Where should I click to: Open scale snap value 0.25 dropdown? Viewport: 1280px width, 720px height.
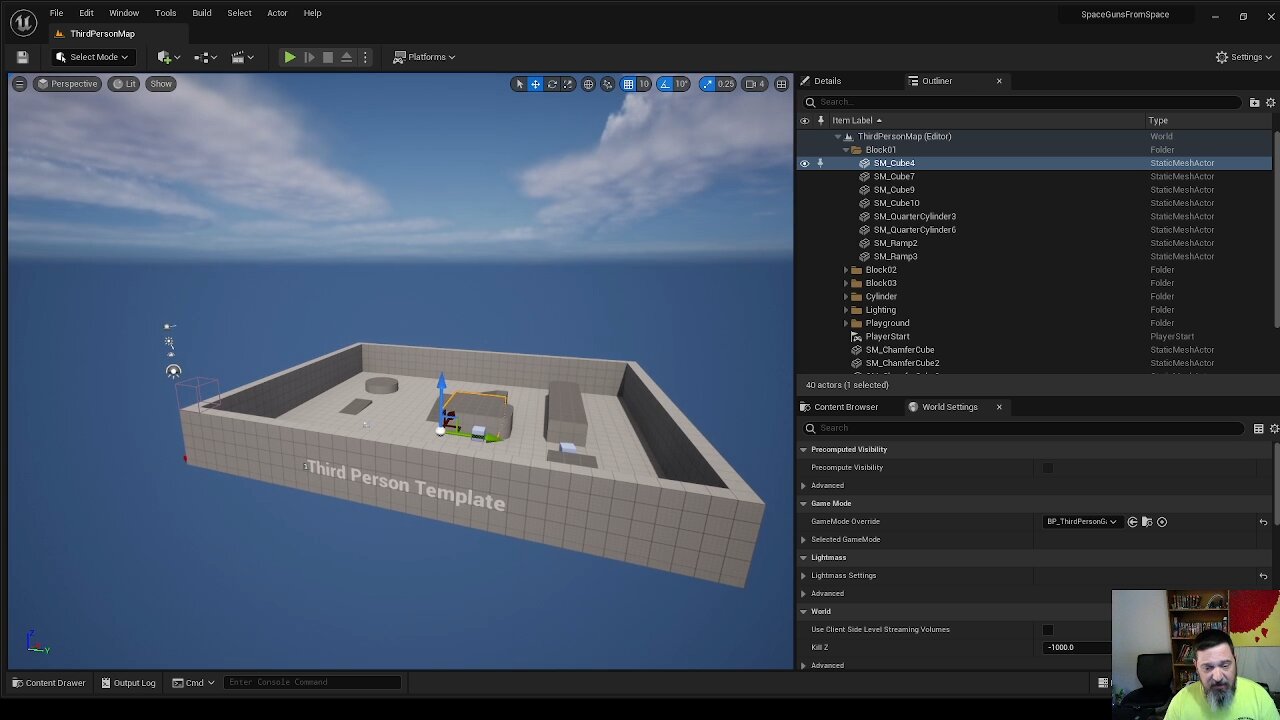point(726,84)
